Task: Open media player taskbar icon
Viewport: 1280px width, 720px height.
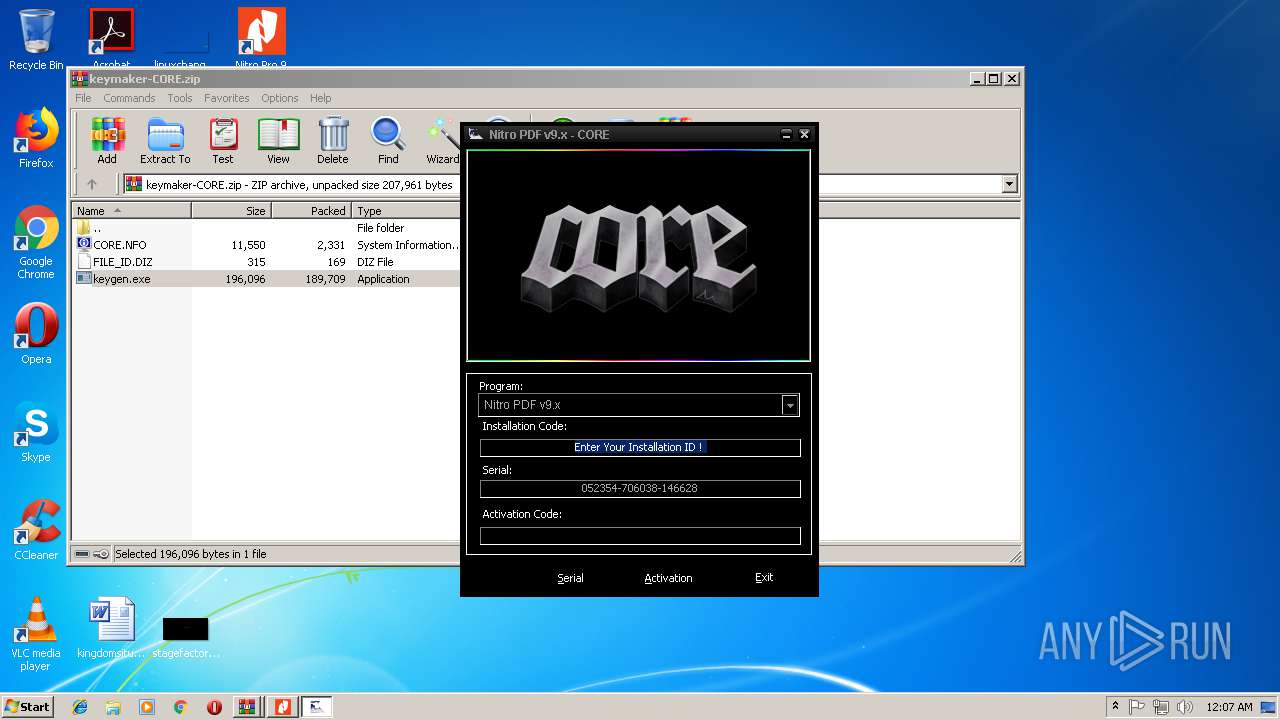Action: click(147, 707)
